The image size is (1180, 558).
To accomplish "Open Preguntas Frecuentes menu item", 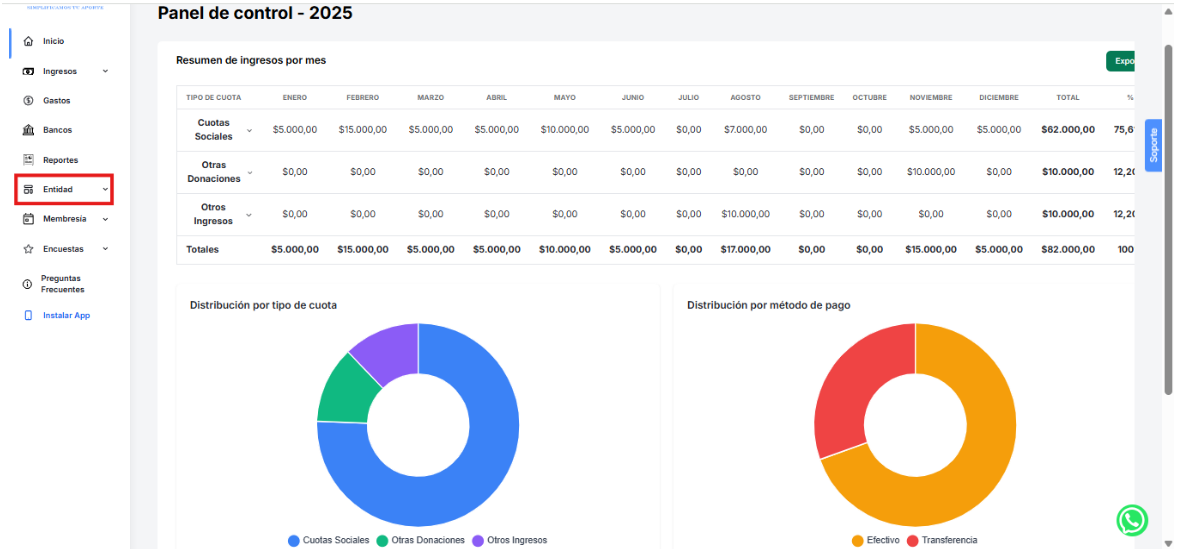I will tap(62, 284).
